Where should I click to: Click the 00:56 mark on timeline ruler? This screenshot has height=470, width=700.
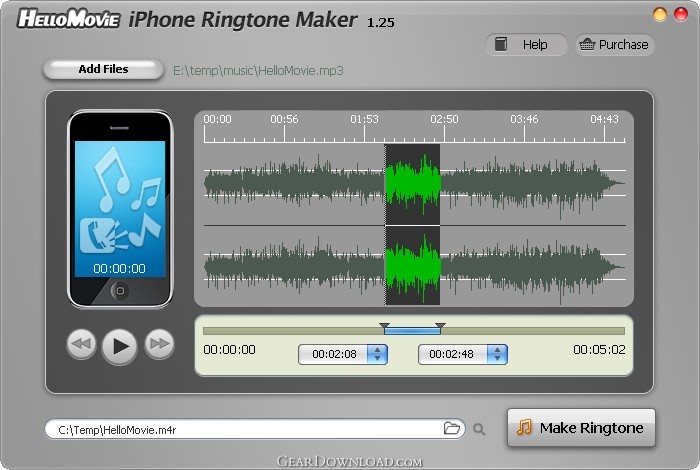coord(284,119)
